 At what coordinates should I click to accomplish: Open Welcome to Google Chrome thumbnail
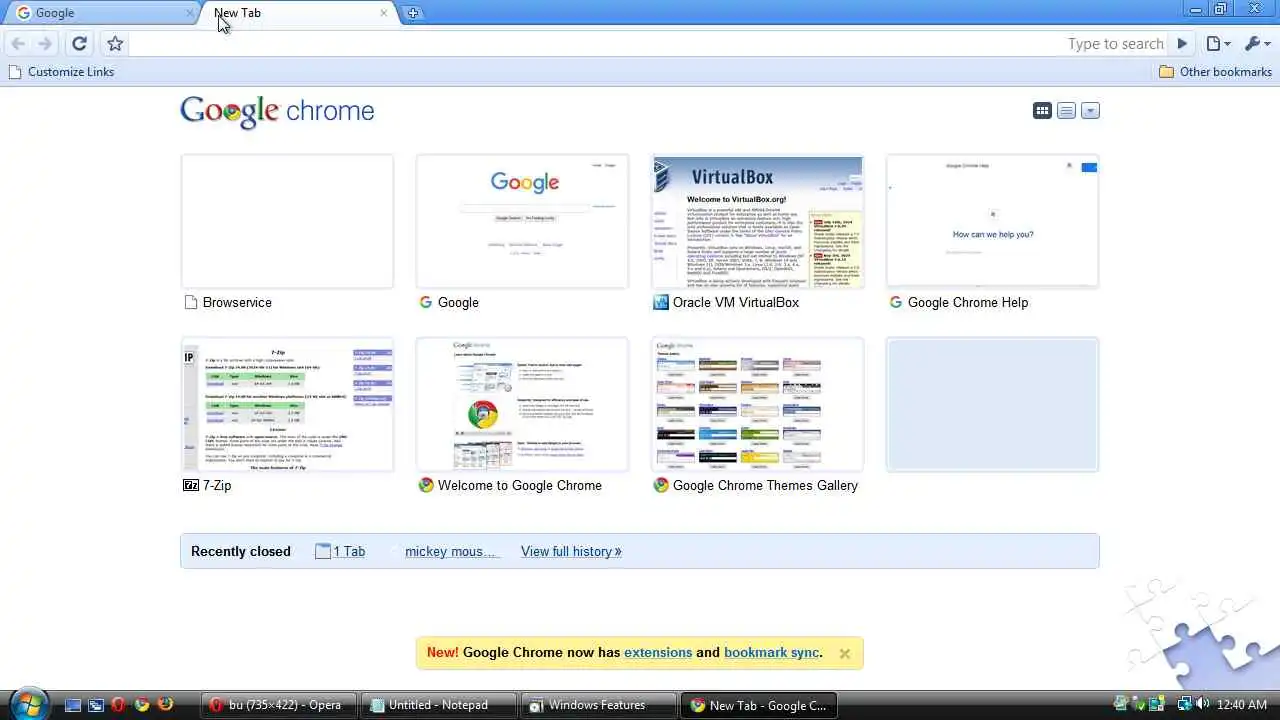pyautogui.click(x=522, y=404)
